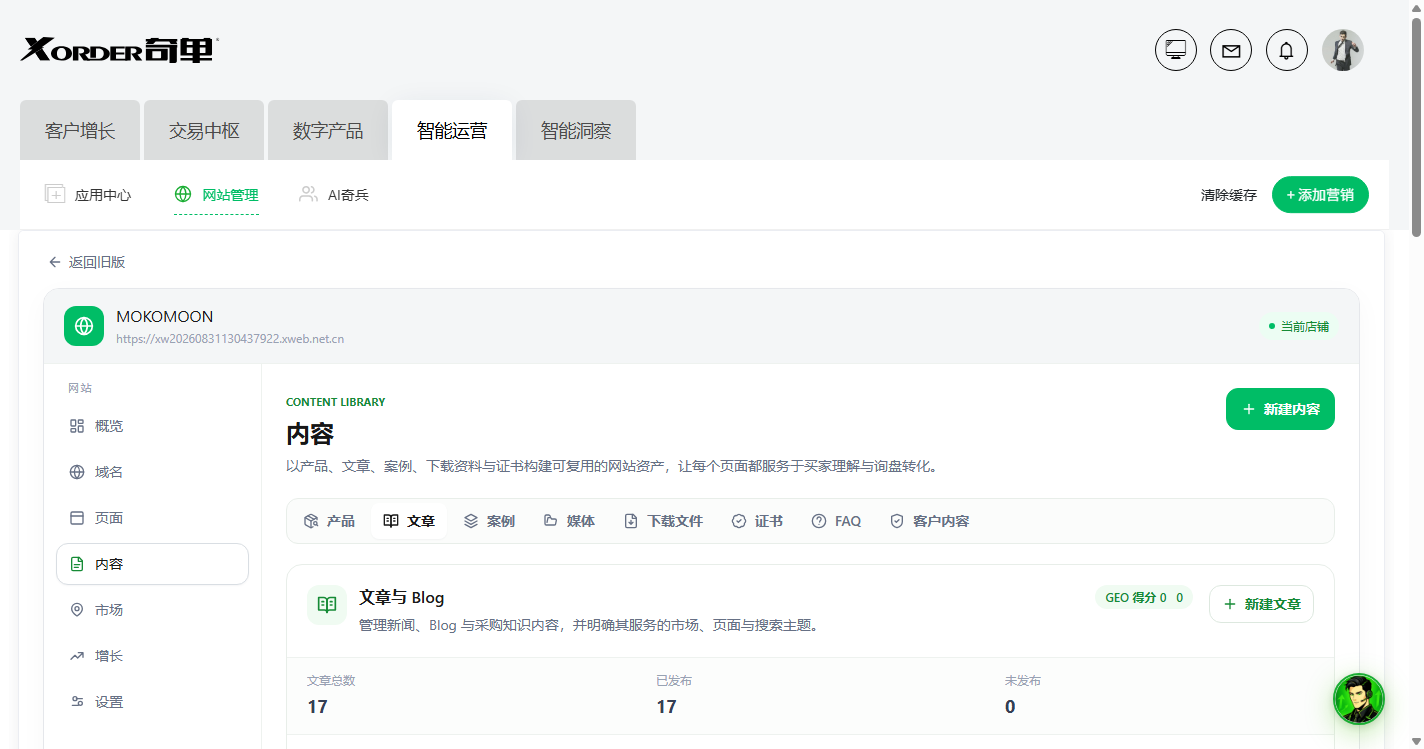Open 概览 in the site sidebar
This screenshot has width=1424, height=749.
pyautogui.click(x=152, y=426)
